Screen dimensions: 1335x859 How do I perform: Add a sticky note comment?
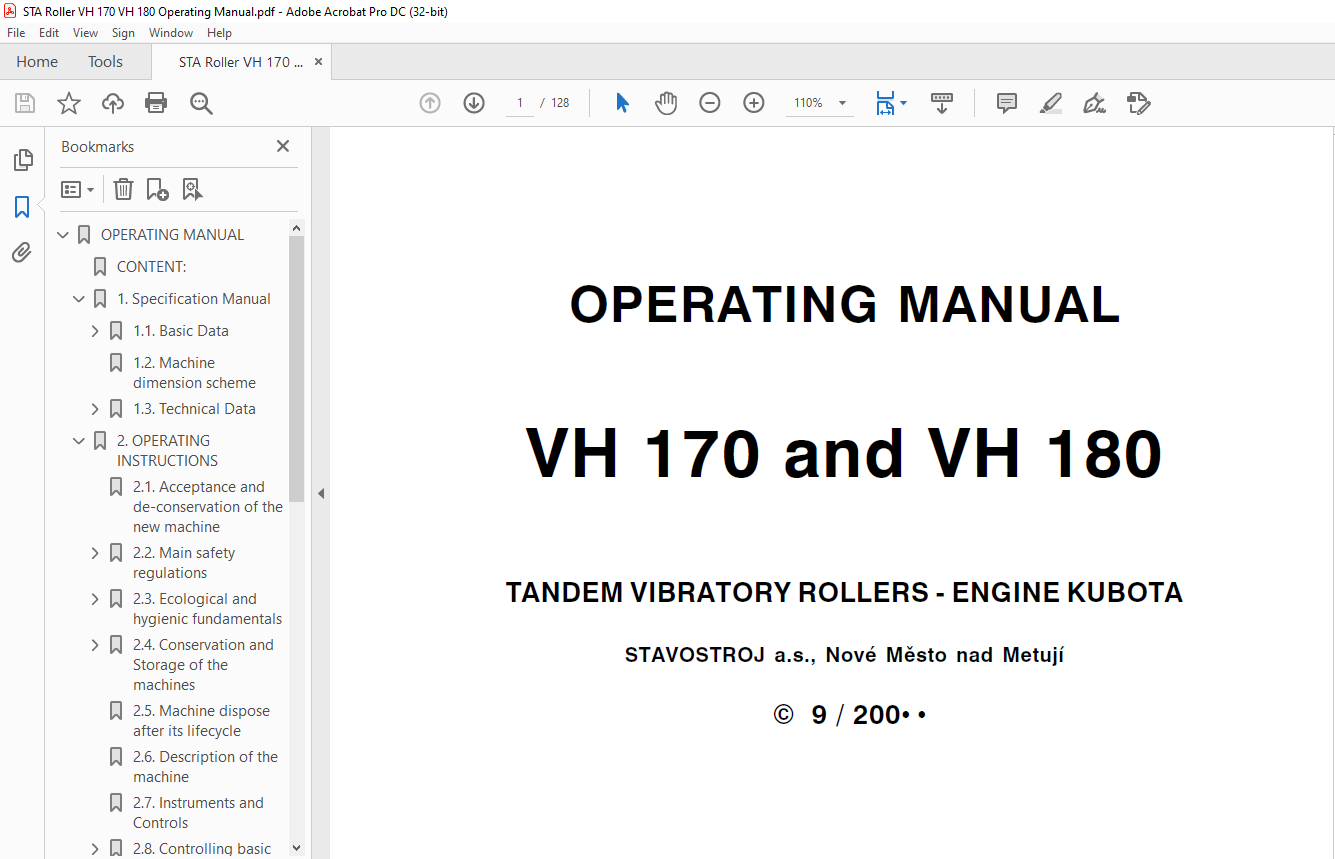point(1007,103)
